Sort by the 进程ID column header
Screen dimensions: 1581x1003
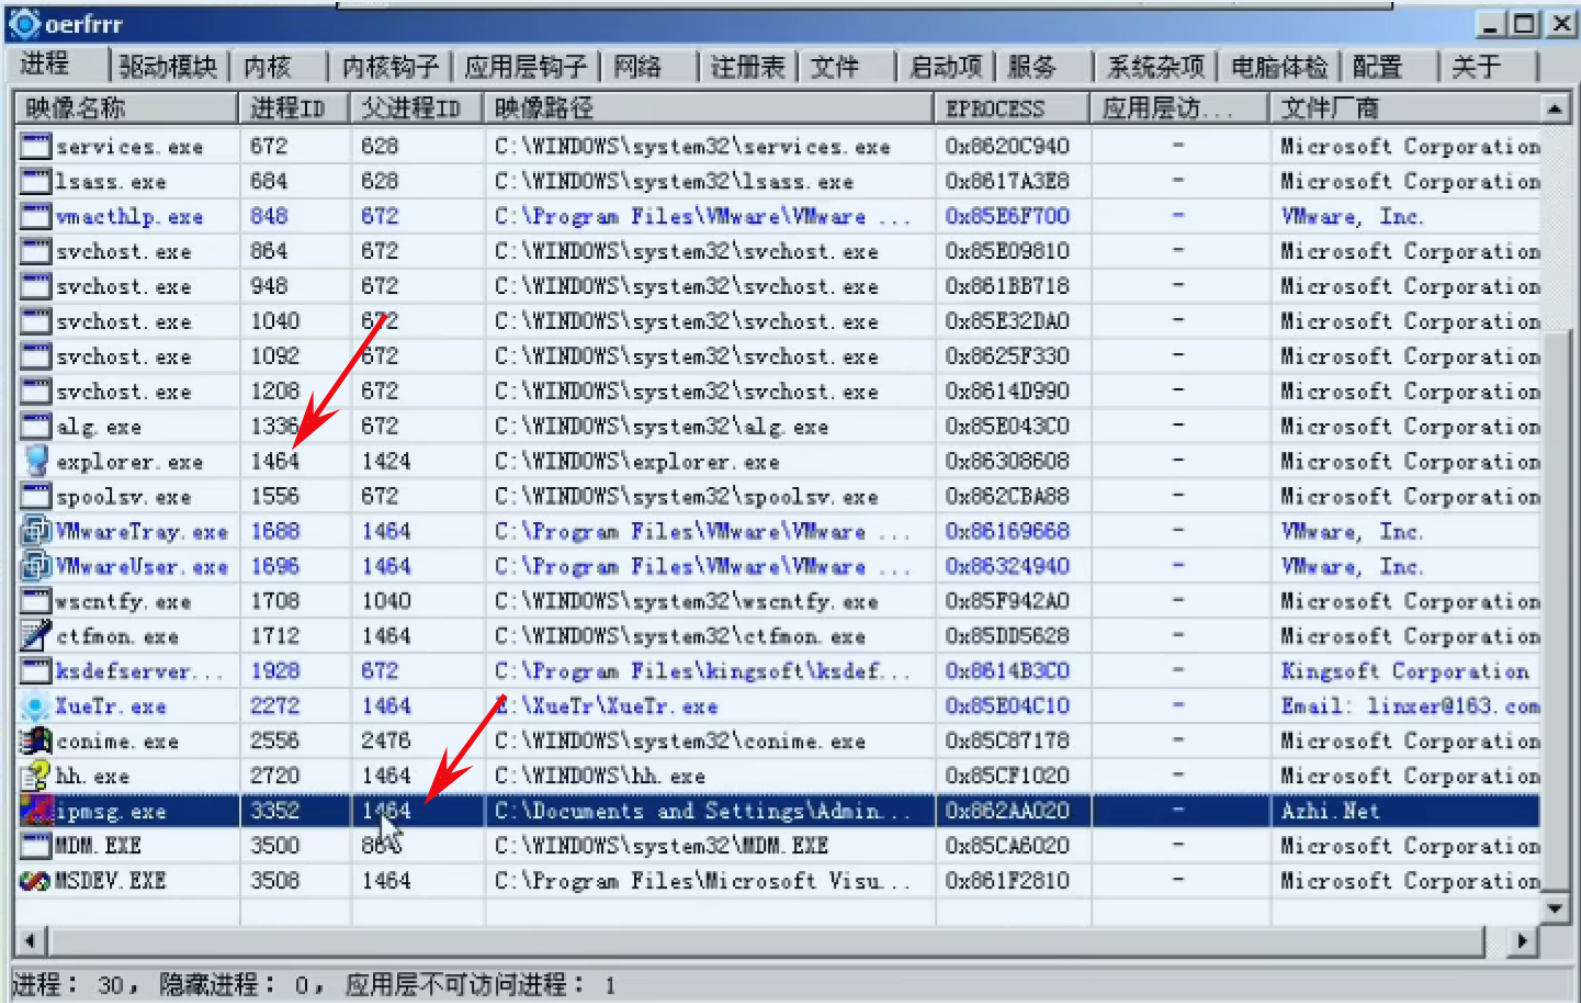288,108
